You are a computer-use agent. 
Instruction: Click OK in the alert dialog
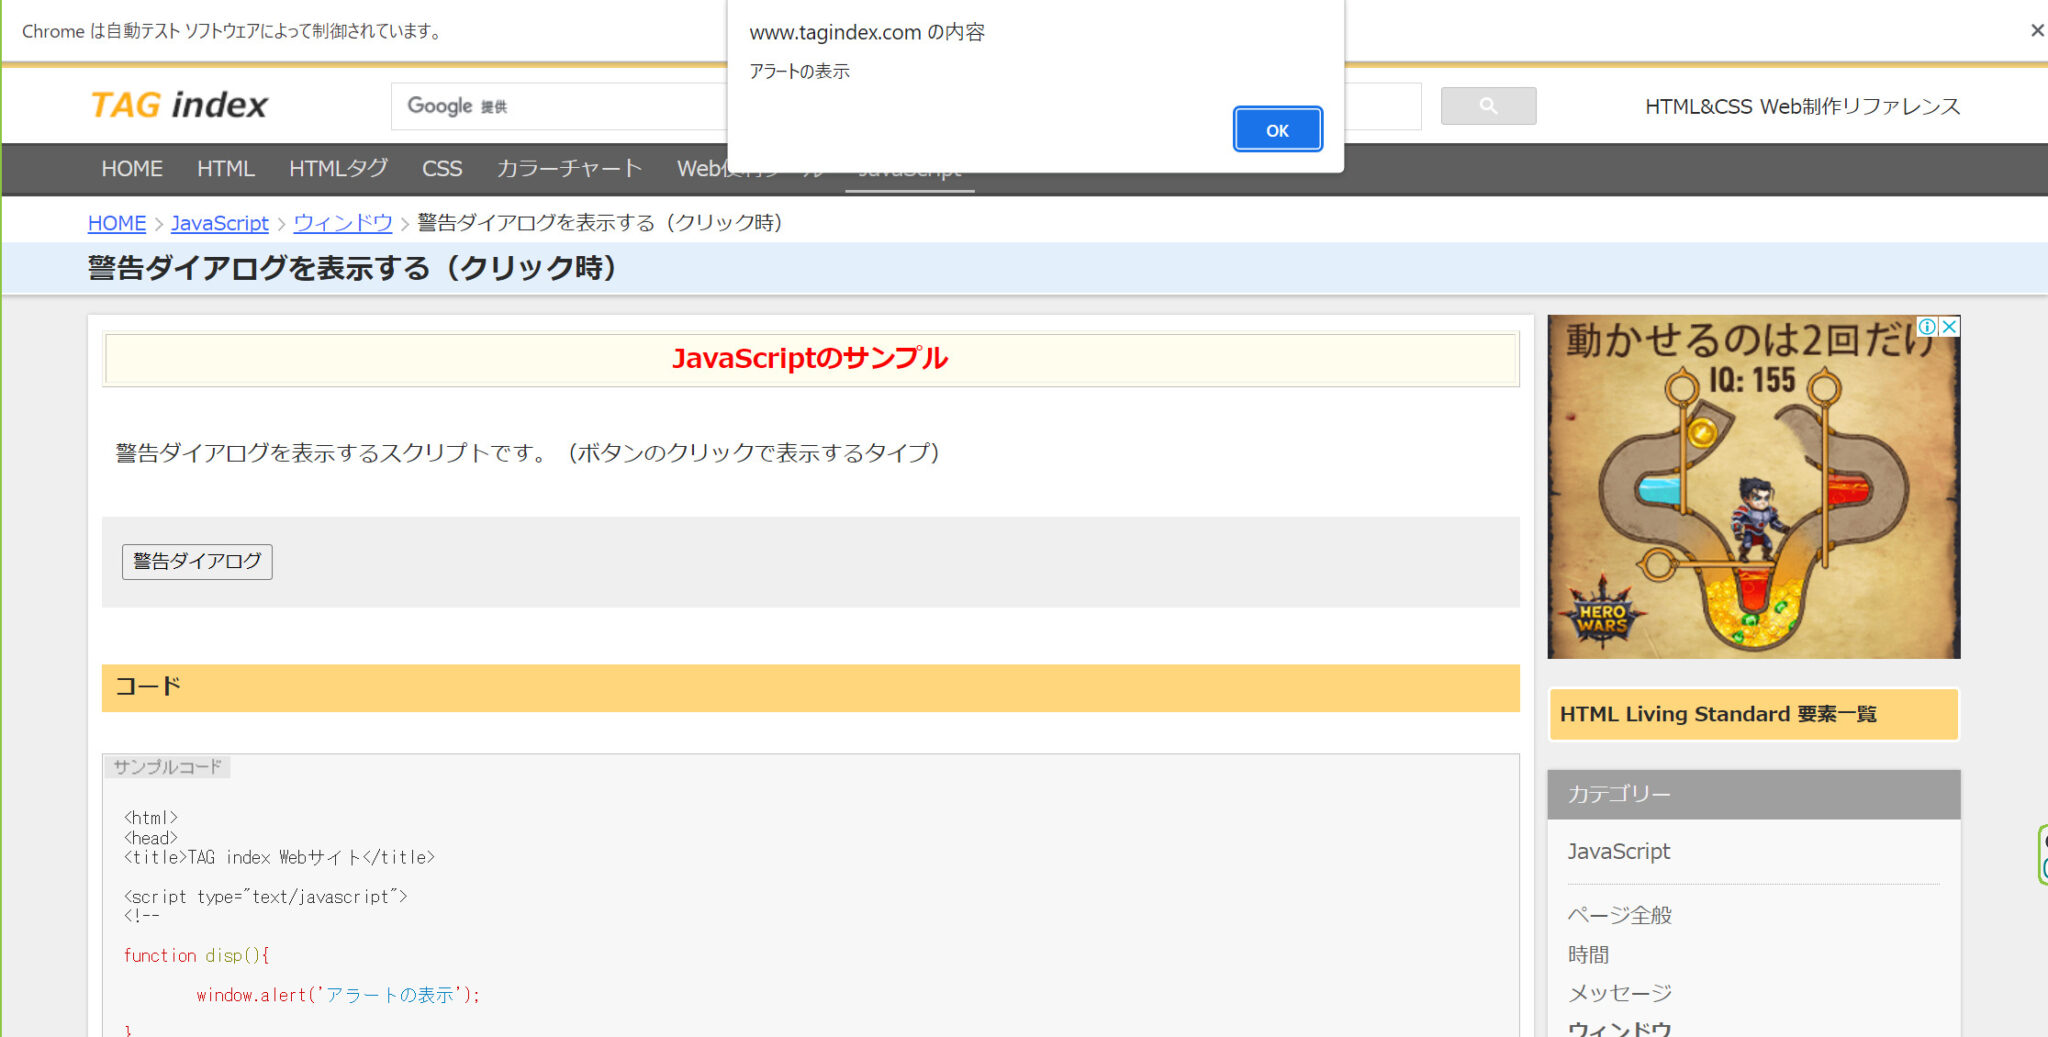(x=1277, y=130)
